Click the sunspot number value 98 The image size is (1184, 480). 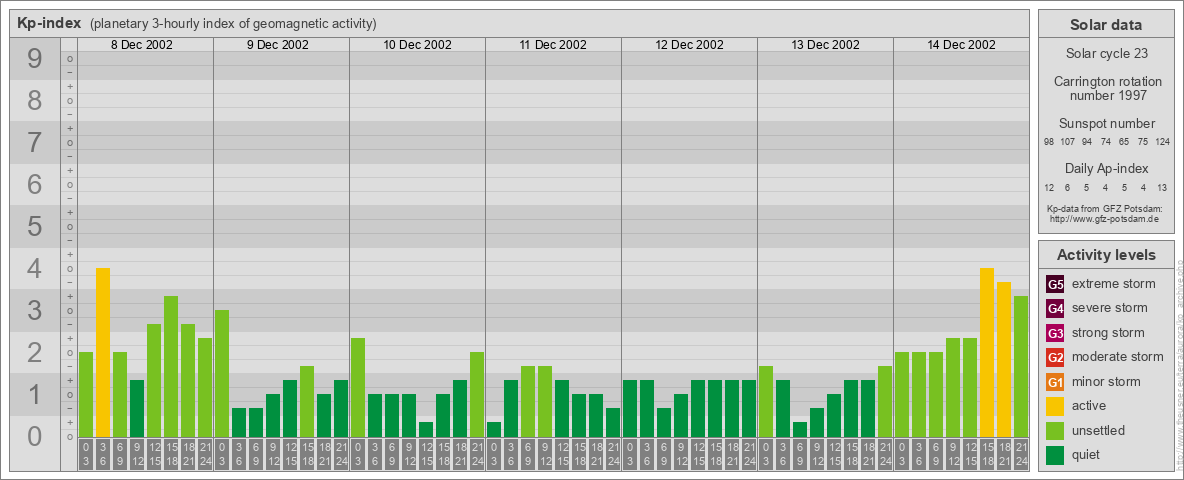1049,142
